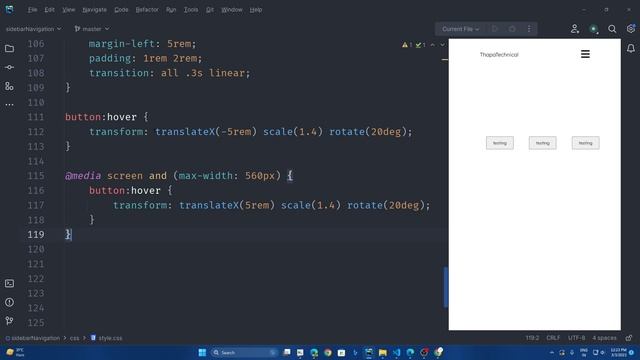Screen dimensions: 640x360
Task: Click the taskbar clock and date
Action: click(x=619, y=352)
